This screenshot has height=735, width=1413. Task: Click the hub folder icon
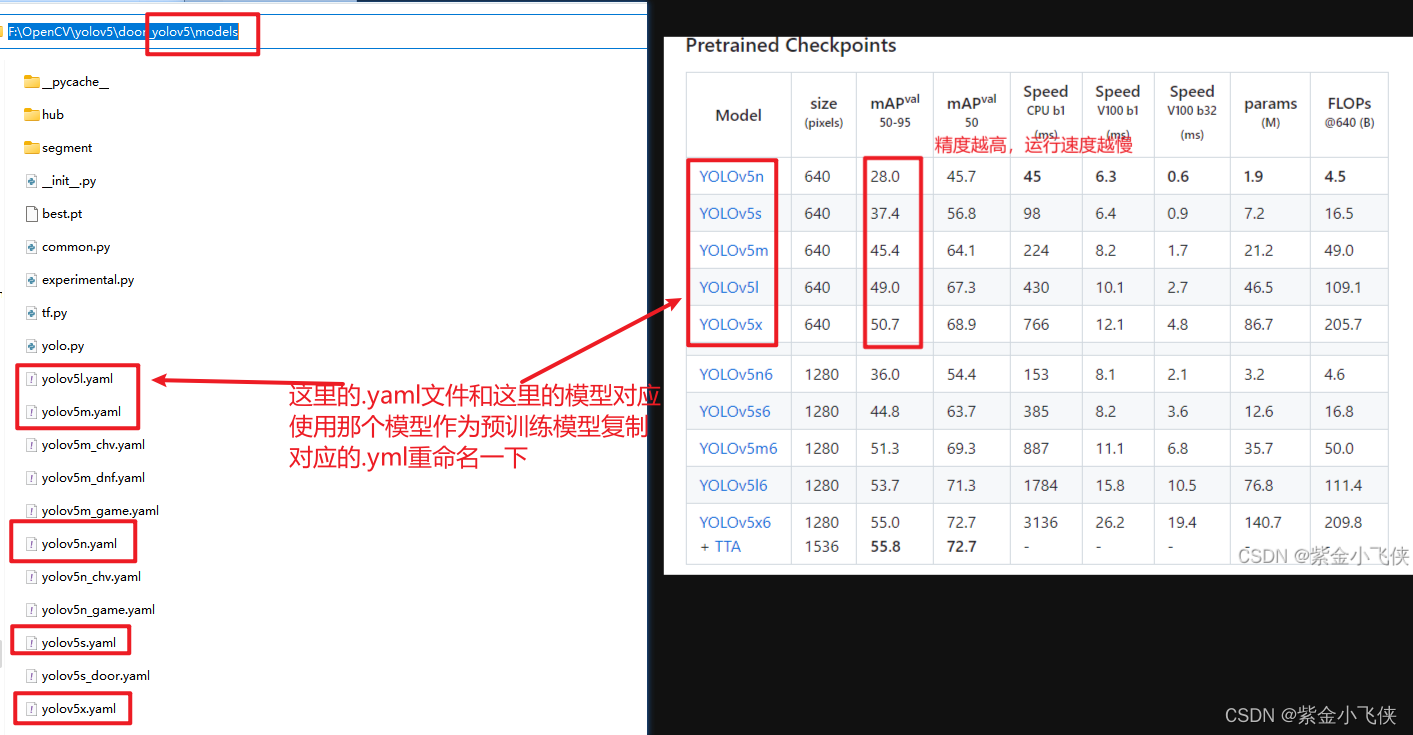(x=31, y=115)
